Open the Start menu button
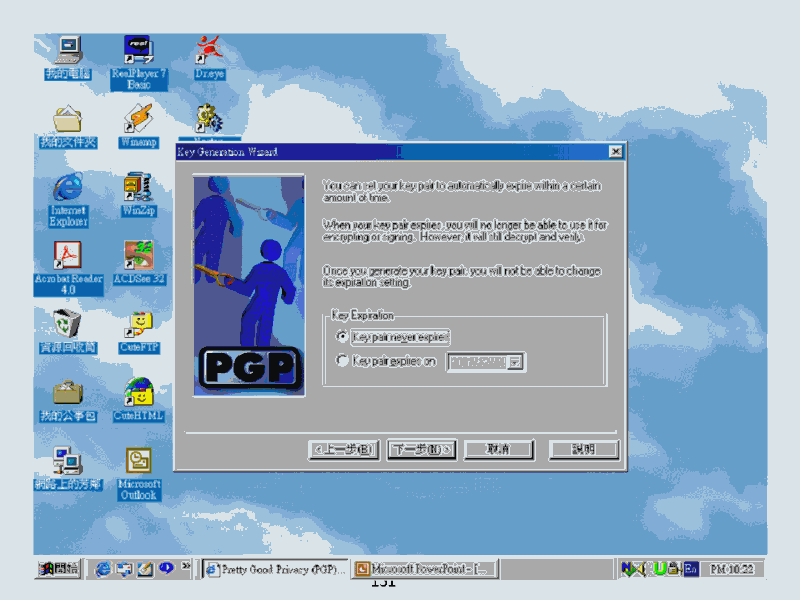Viewport: 800px width, 600px height. click(59, 569)
